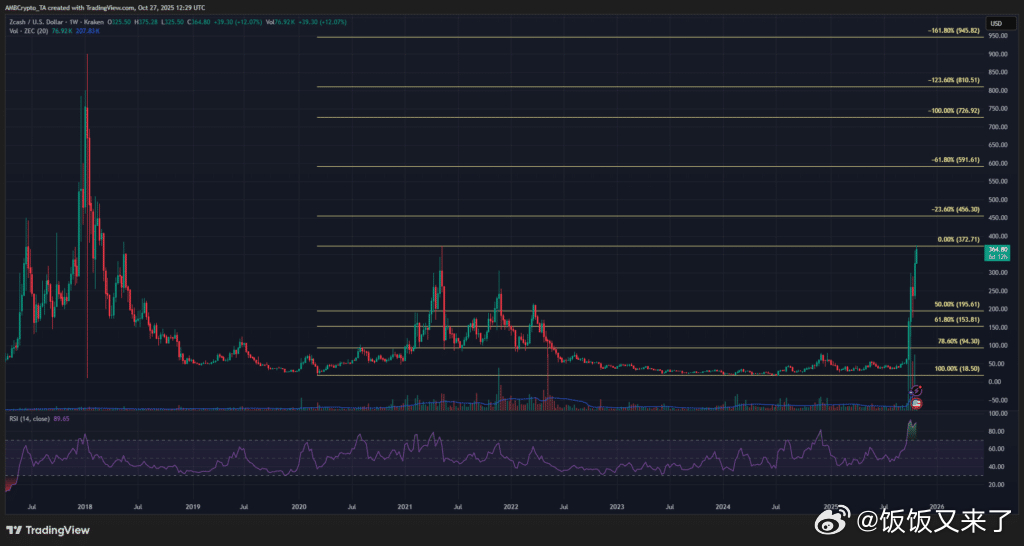Select the 61.80% (153.81) Fibonacci label
Image resolution: width=1024 pixels, height=546 pixels.
click(x=957, y=320)
